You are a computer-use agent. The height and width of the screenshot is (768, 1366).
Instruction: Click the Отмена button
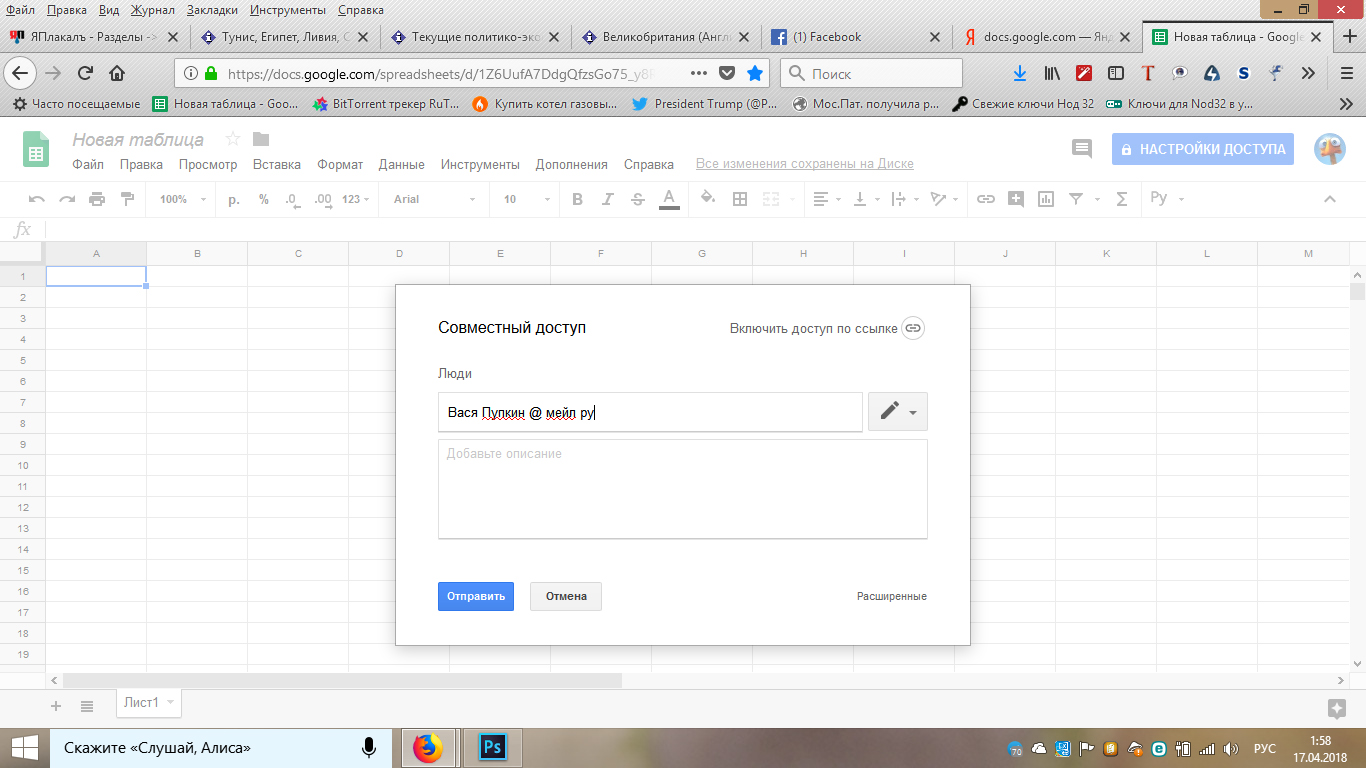[x=566, y=597]
